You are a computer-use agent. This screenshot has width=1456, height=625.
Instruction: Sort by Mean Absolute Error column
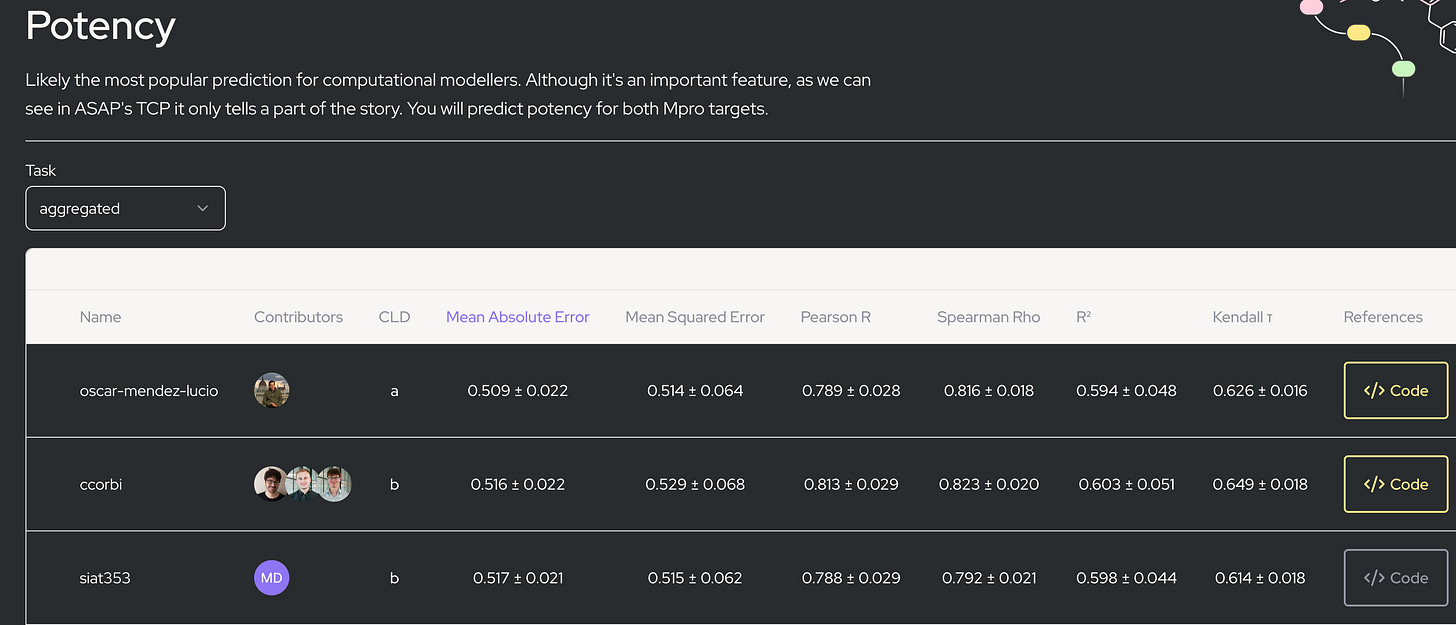(x=517, y=317)
